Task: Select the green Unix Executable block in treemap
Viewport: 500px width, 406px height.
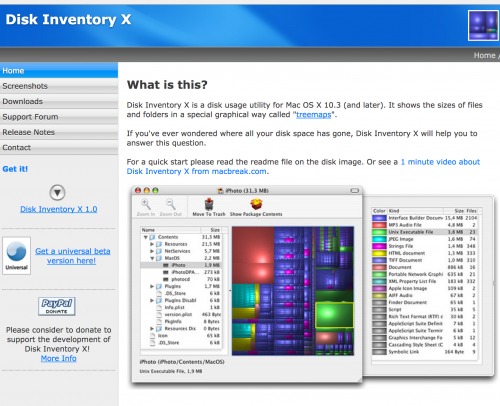Action: coord(334,315)
